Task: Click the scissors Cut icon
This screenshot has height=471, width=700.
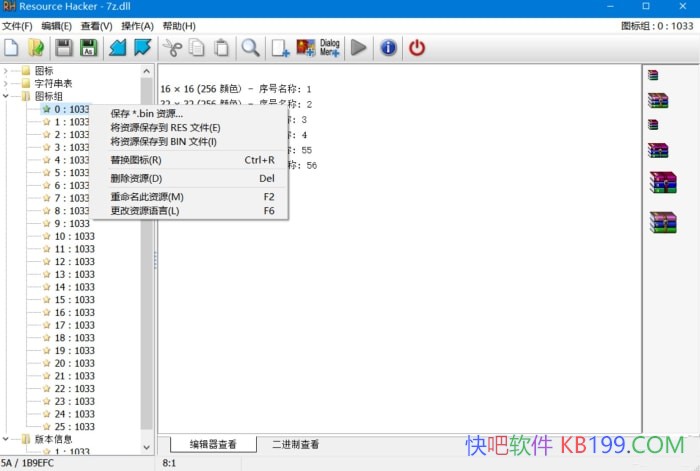Action: [172, 47]
